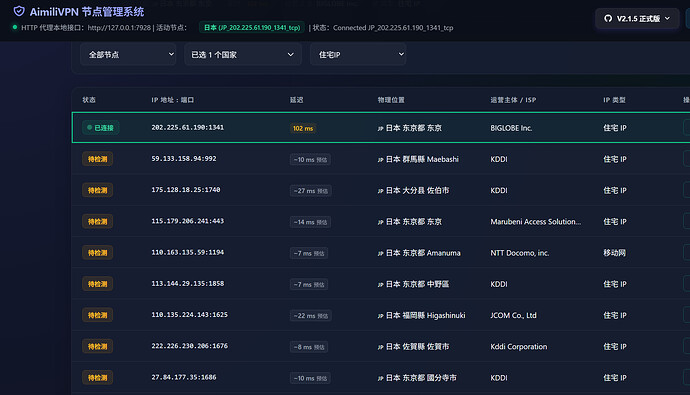Click the Connected JP_202.225.61.190_1341_tcp status text
The width and height of the screenshot is (690, 395).
[393, 28]
